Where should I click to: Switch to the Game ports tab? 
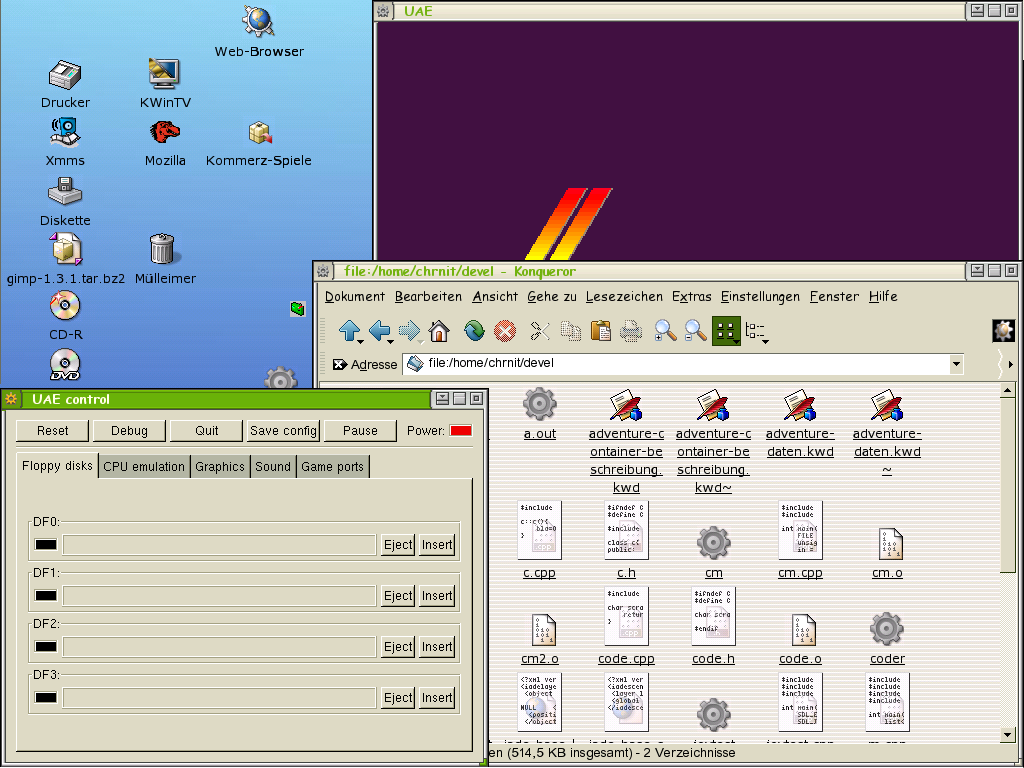point(332,467)
